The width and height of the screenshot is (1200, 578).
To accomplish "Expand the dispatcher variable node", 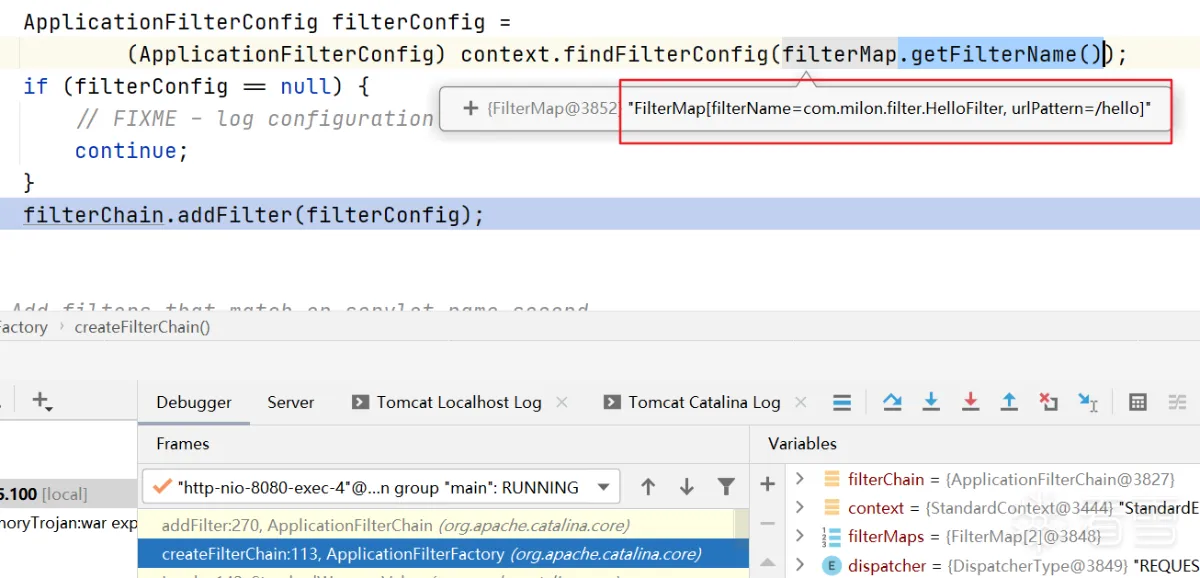I will pyautogui.click(x=800, y=566).
